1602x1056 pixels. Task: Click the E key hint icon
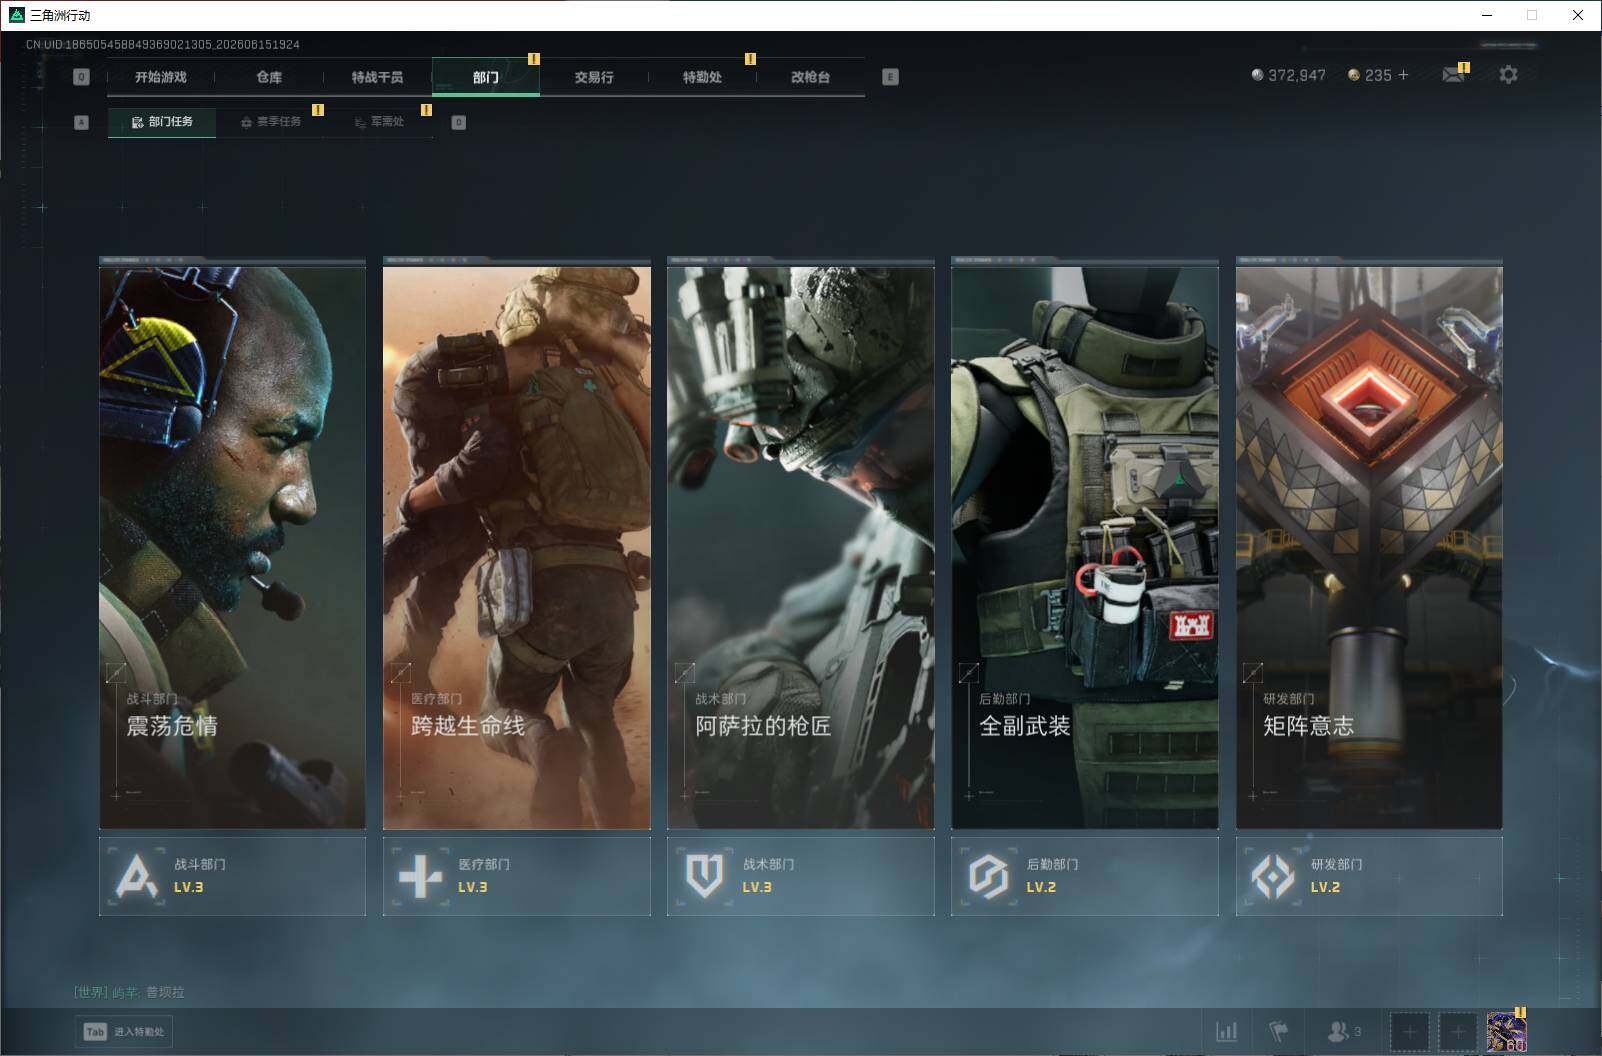[890, 77]
